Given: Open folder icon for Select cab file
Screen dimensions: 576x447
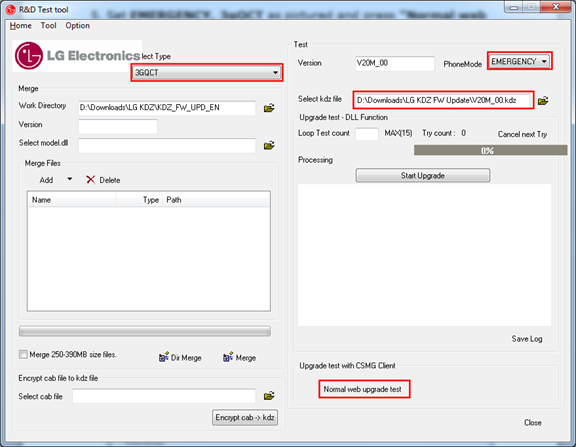Looking at the screenshot, I should point(269,396).
